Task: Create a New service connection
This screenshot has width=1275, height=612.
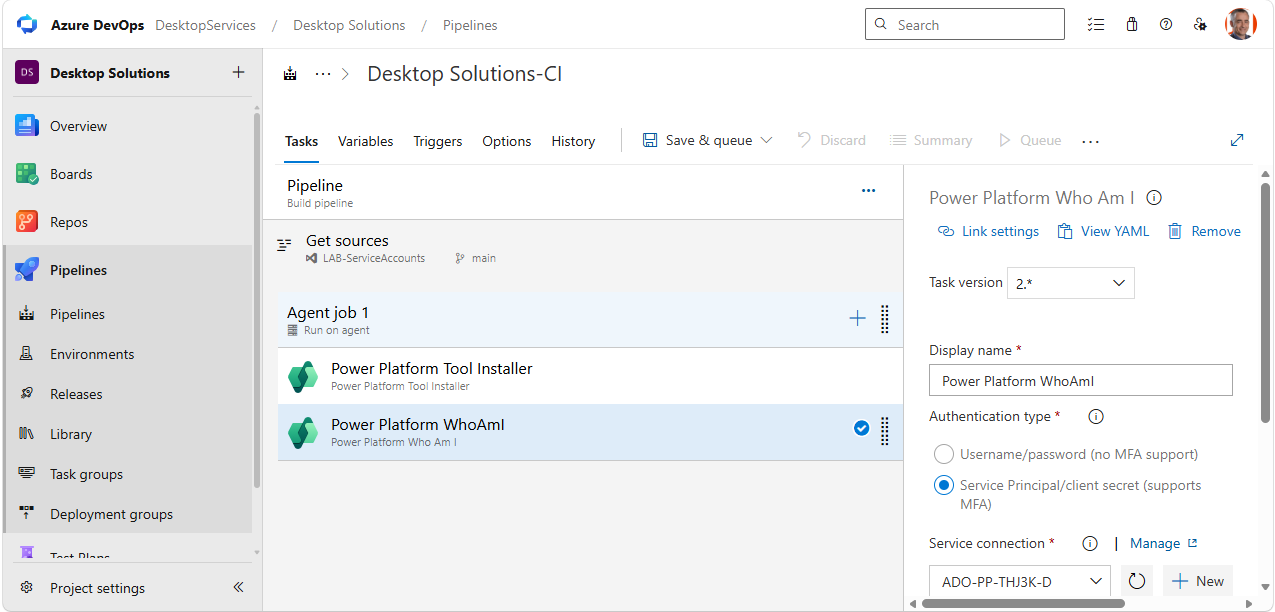Action: click(x=1198, y=581)
